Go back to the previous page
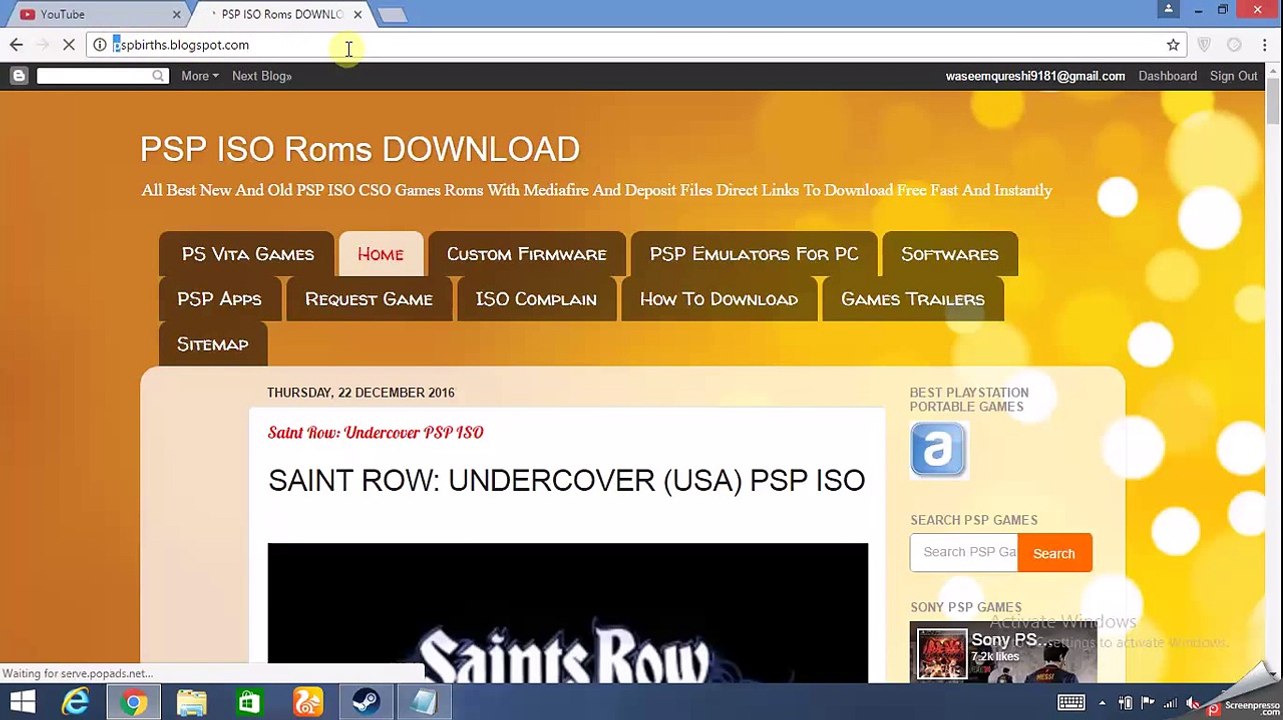The height and width of the screenshot is (720, 1283). [x=16, y=45]
